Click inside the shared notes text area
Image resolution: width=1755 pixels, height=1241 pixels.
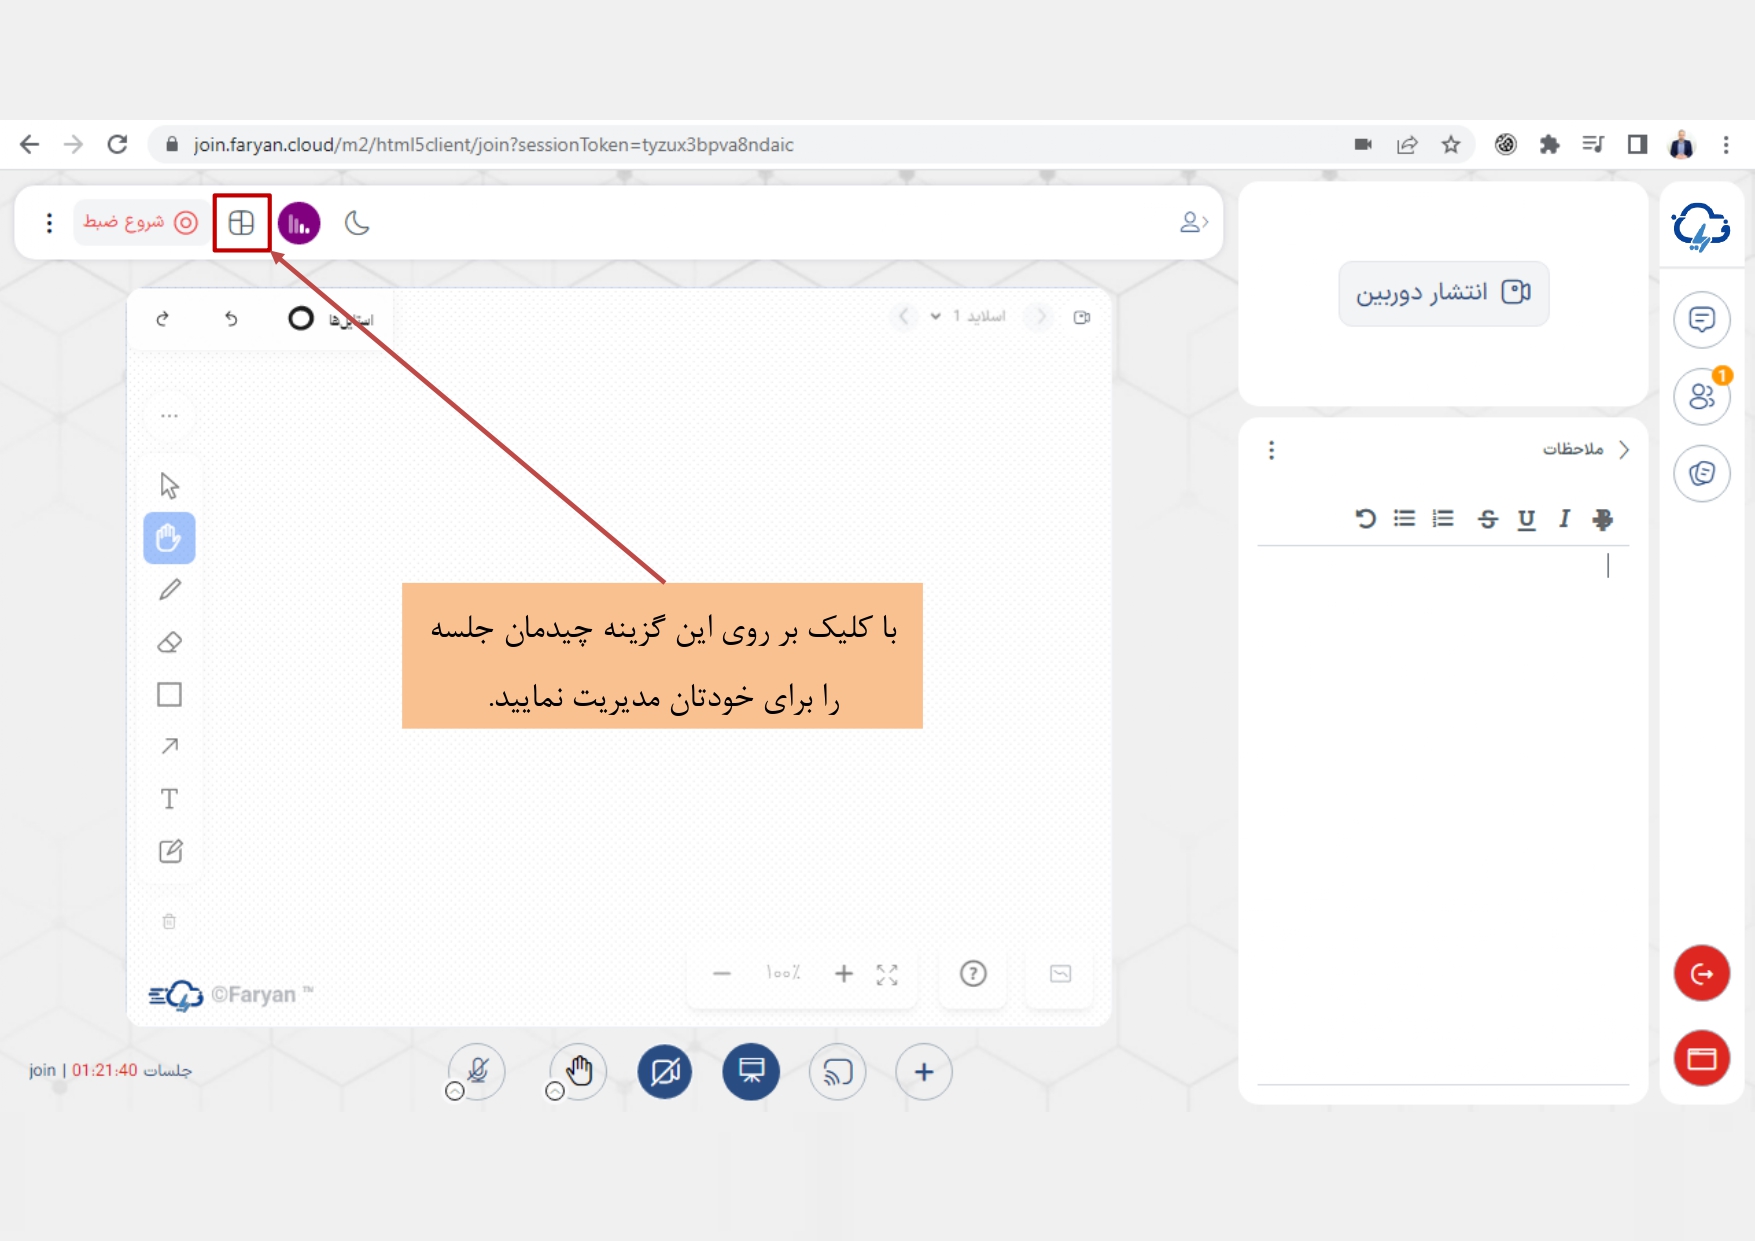1442,800
